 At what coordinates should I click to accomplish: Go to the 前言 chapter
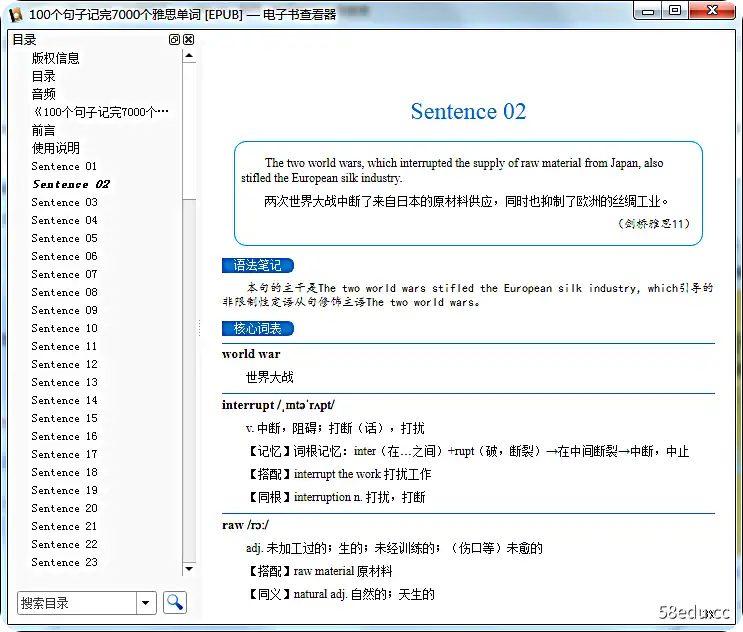[44, 130]
